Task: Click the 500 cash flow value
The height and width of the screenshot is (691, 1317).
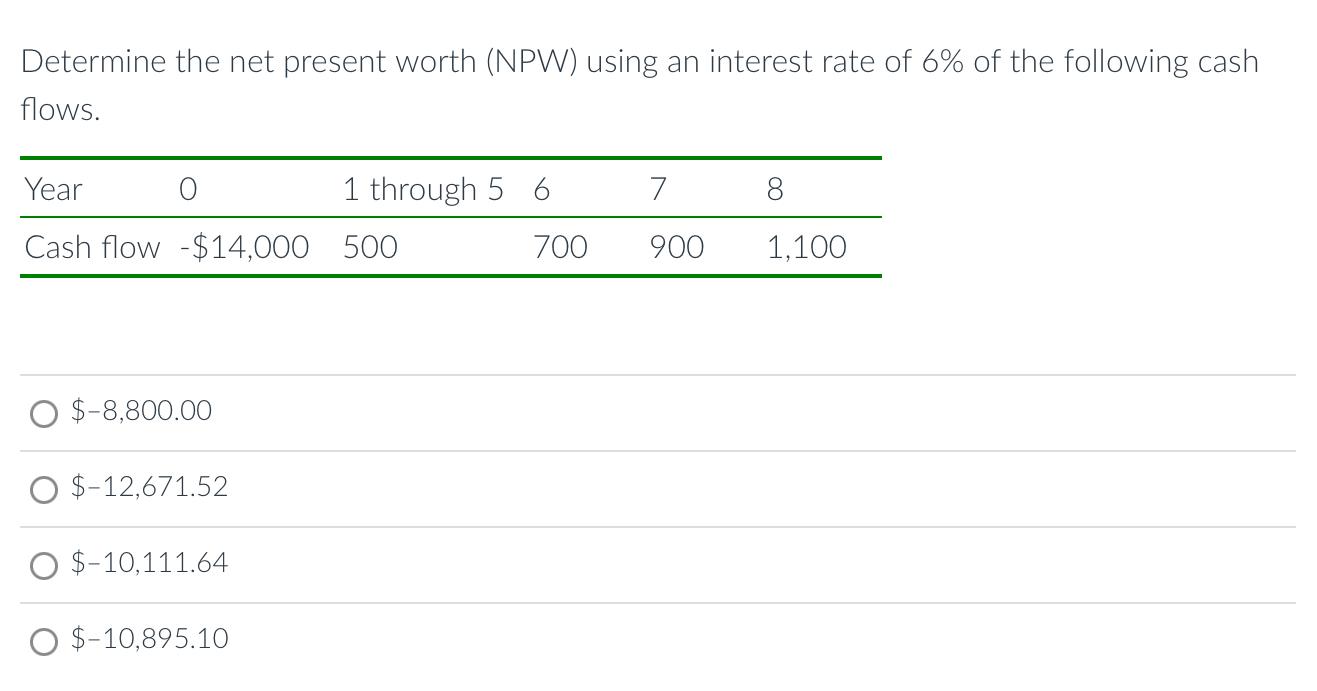Action: click(369, 247)
